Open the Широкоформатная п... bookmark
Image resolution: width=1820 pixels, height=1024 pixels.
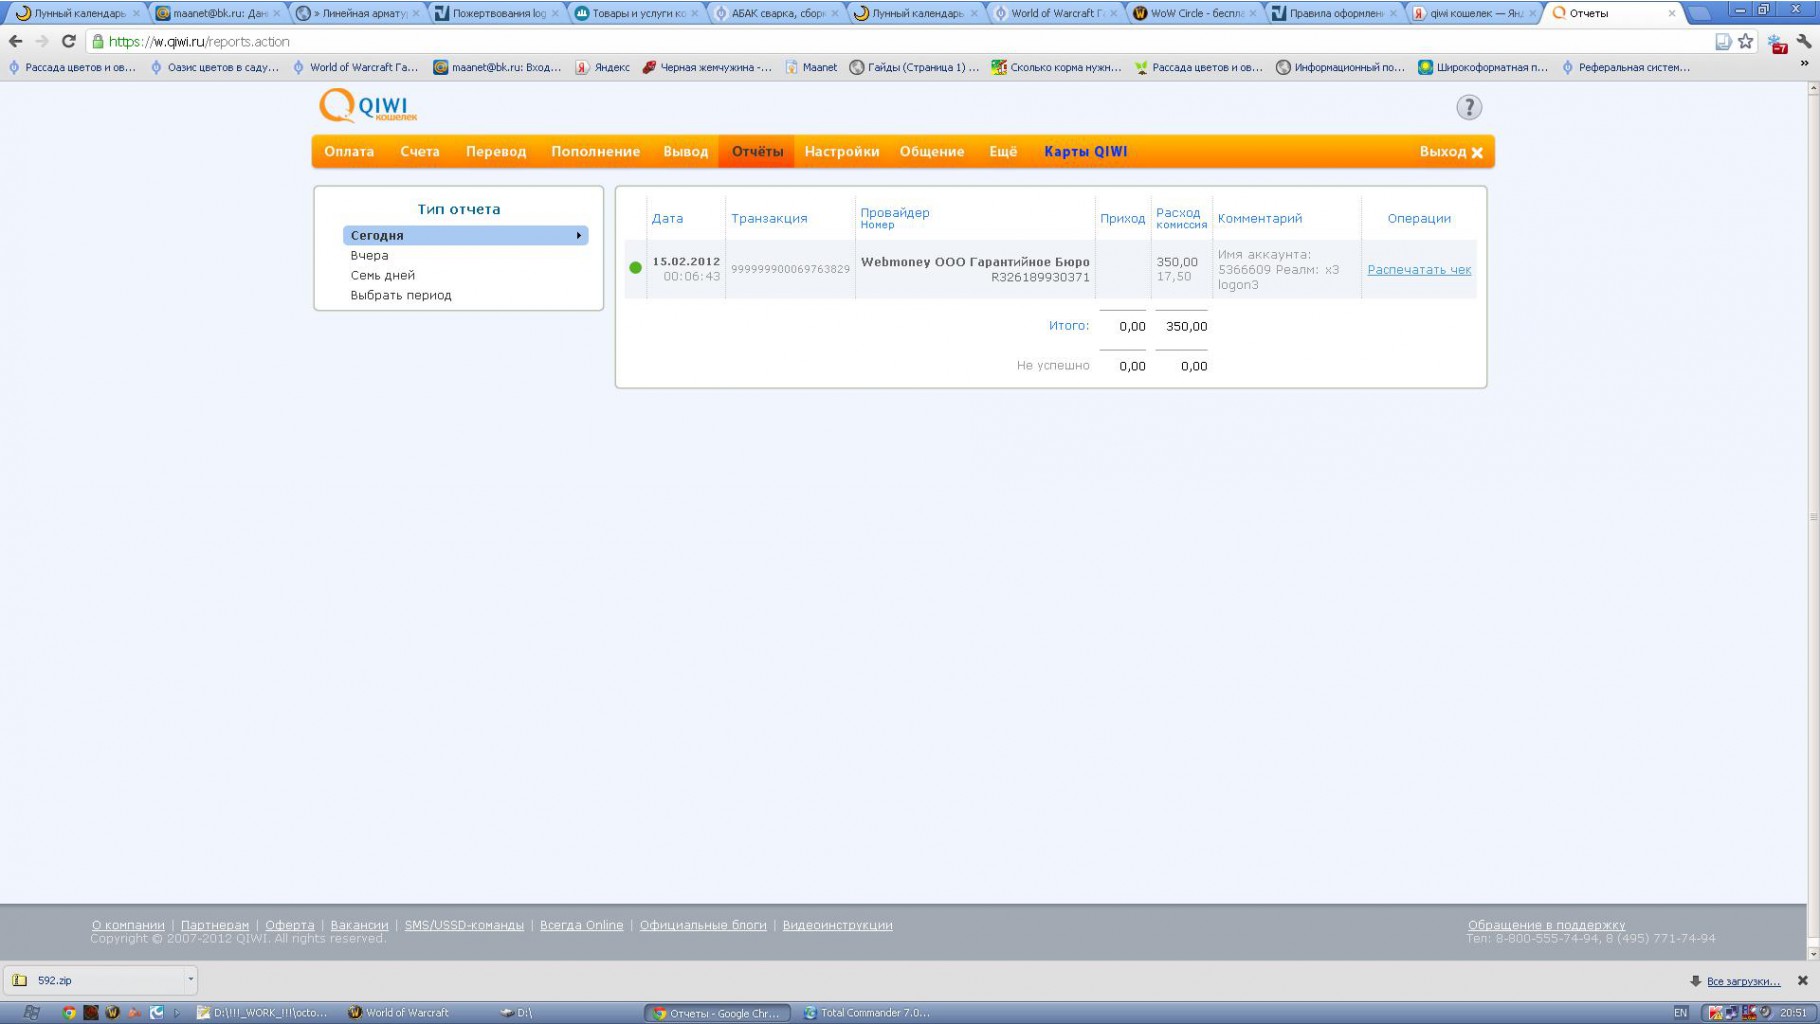pyautogui.click(x=1482, y=67)
